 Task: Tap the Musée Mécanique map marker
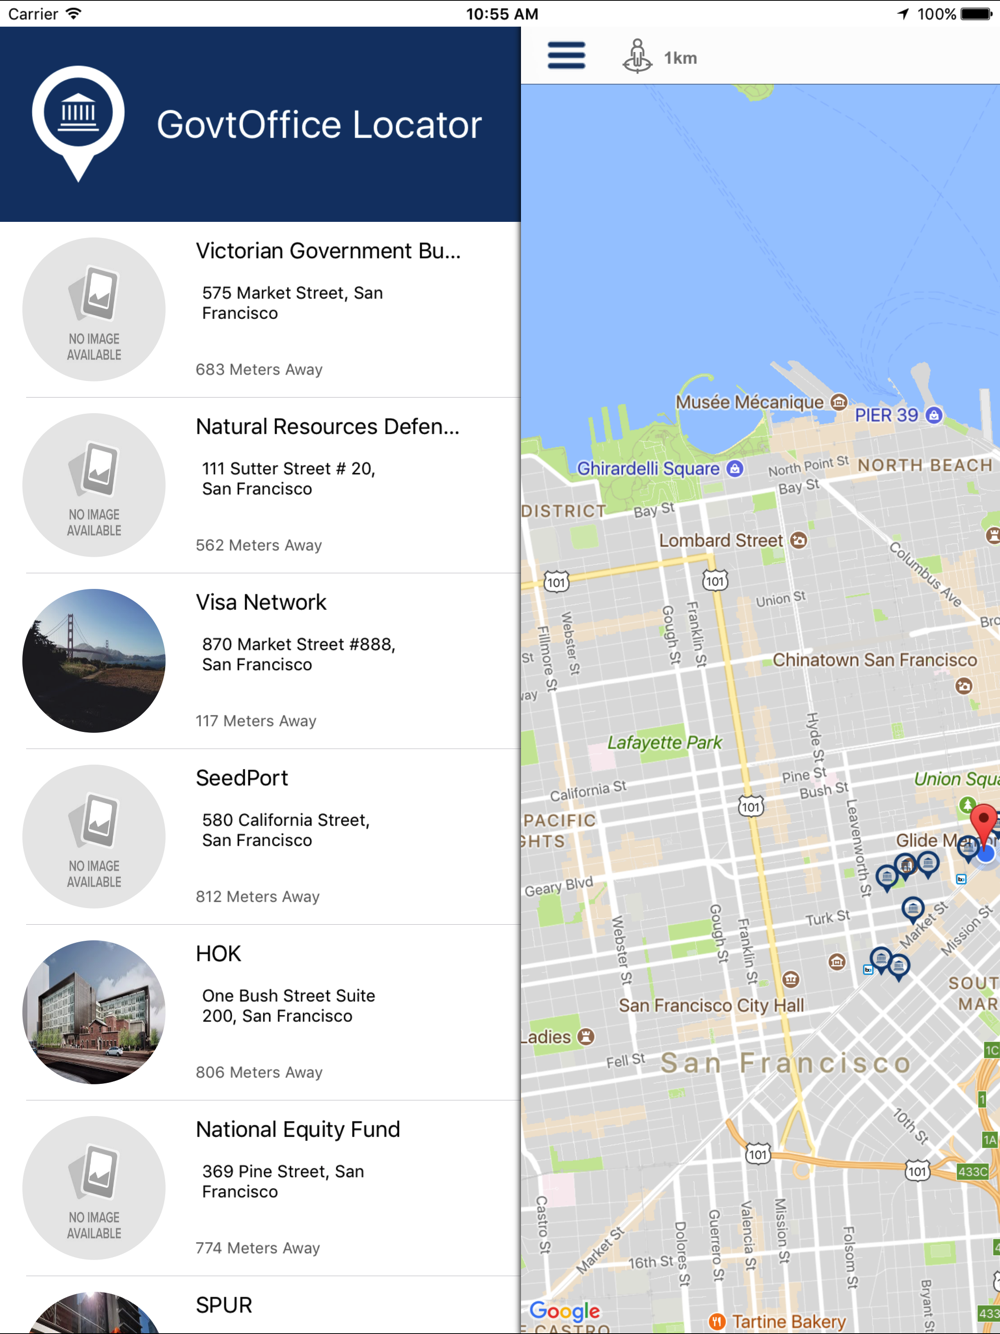tap(839, 402)
